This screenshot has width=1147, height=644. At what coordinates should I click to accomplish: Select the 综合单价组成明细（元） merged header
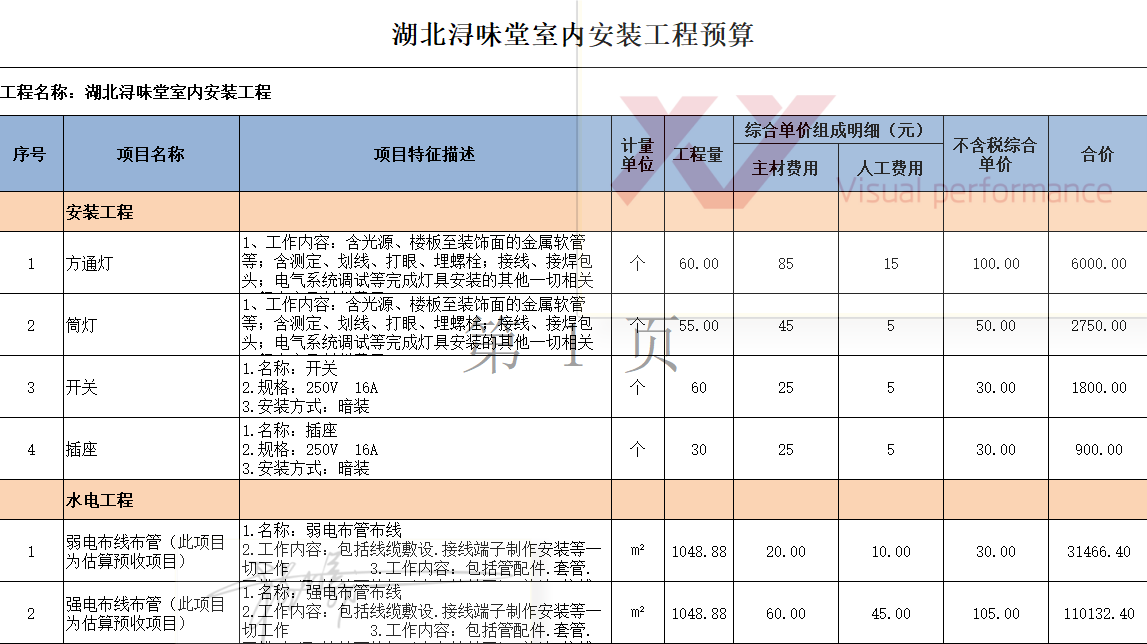tap(838, 130)
